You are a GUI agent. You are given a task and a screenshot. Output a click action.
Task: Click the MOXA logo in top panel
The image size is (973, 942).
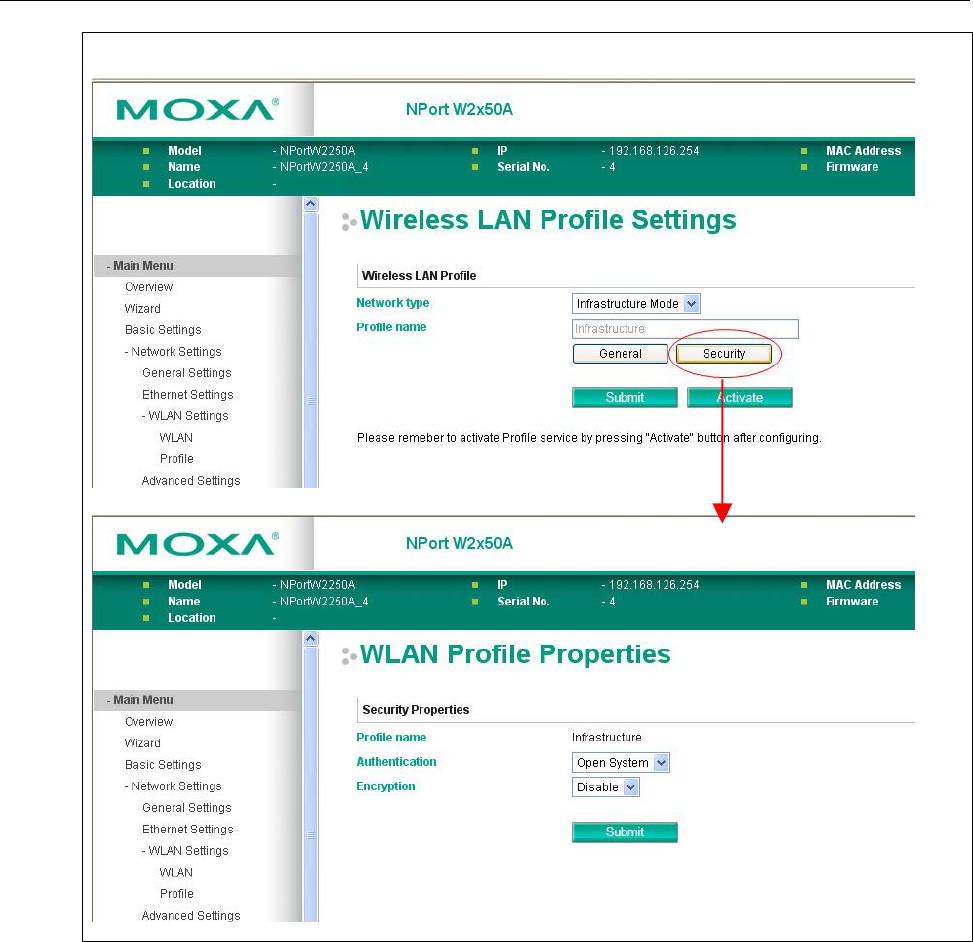coord(197,110)
